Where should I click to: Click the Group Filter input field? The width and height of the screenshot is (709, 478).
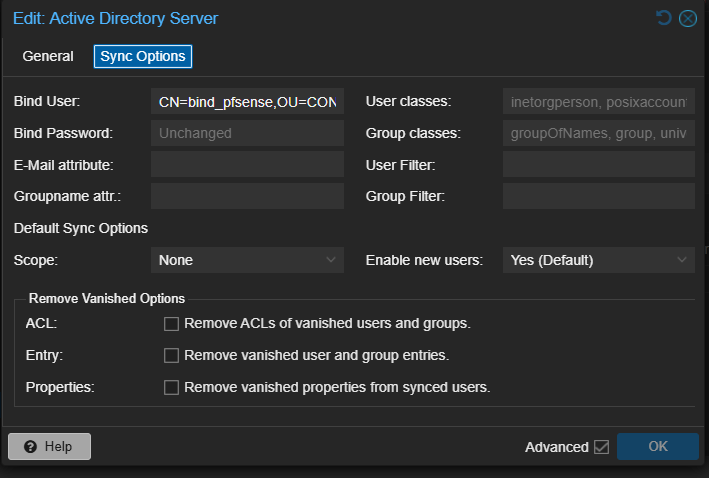coord(598,196)
